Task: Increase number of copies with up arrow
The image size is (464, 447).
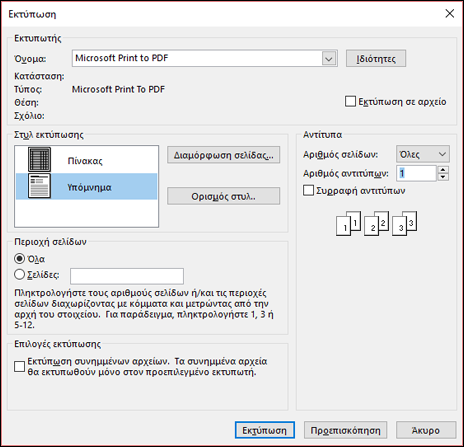Action: (443, 170)
